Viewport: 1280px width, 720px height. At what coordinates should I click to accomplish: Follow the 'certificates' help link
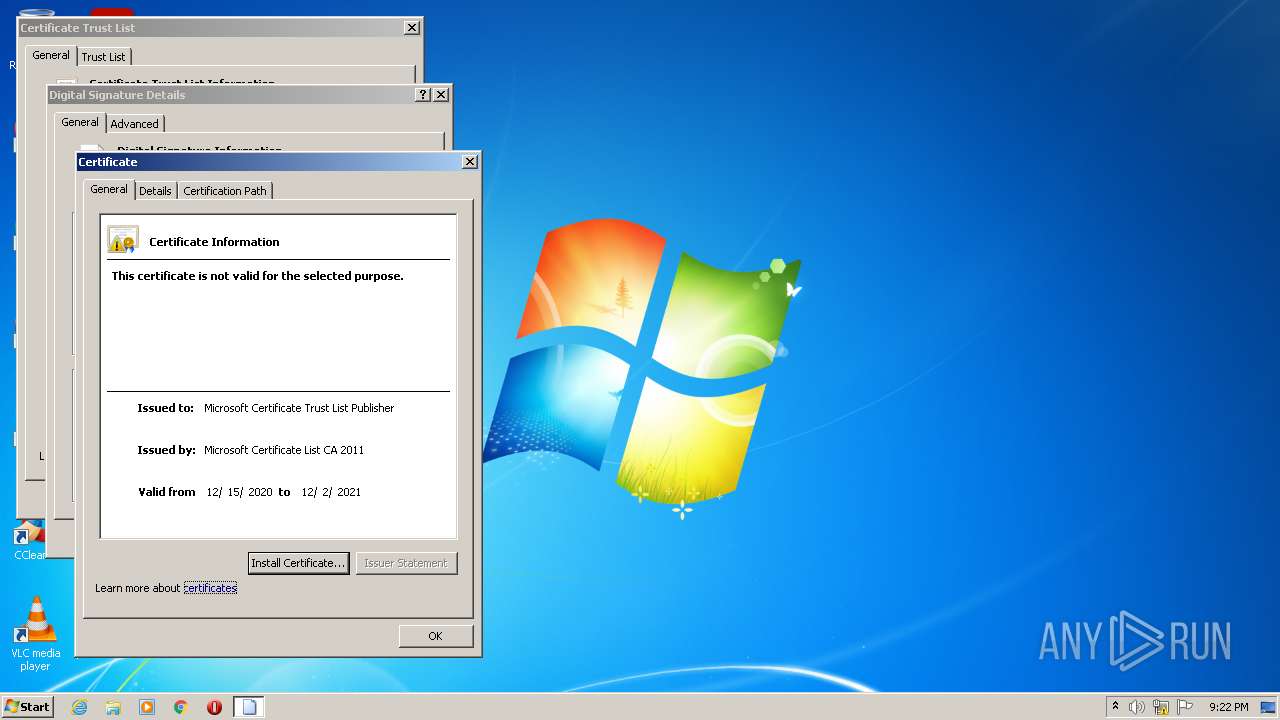click(x=210, y=588)
